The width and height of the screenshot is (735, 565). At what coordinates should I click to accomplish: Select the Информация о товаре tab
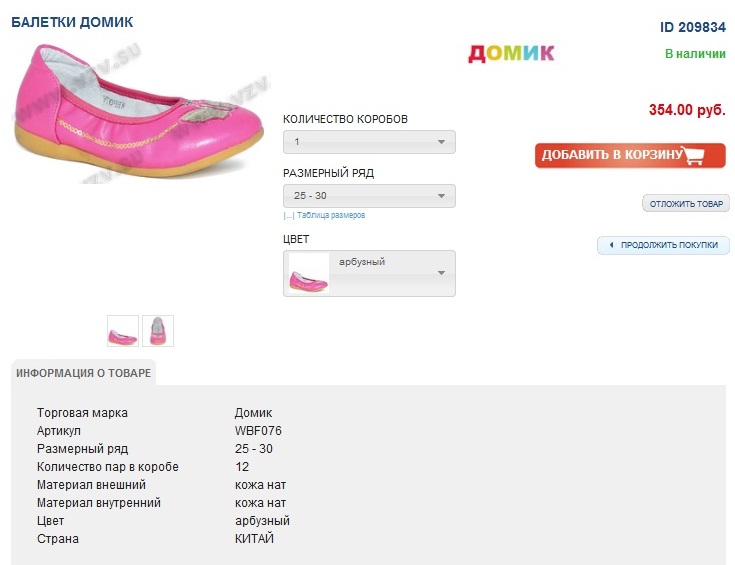click(84, 373)
